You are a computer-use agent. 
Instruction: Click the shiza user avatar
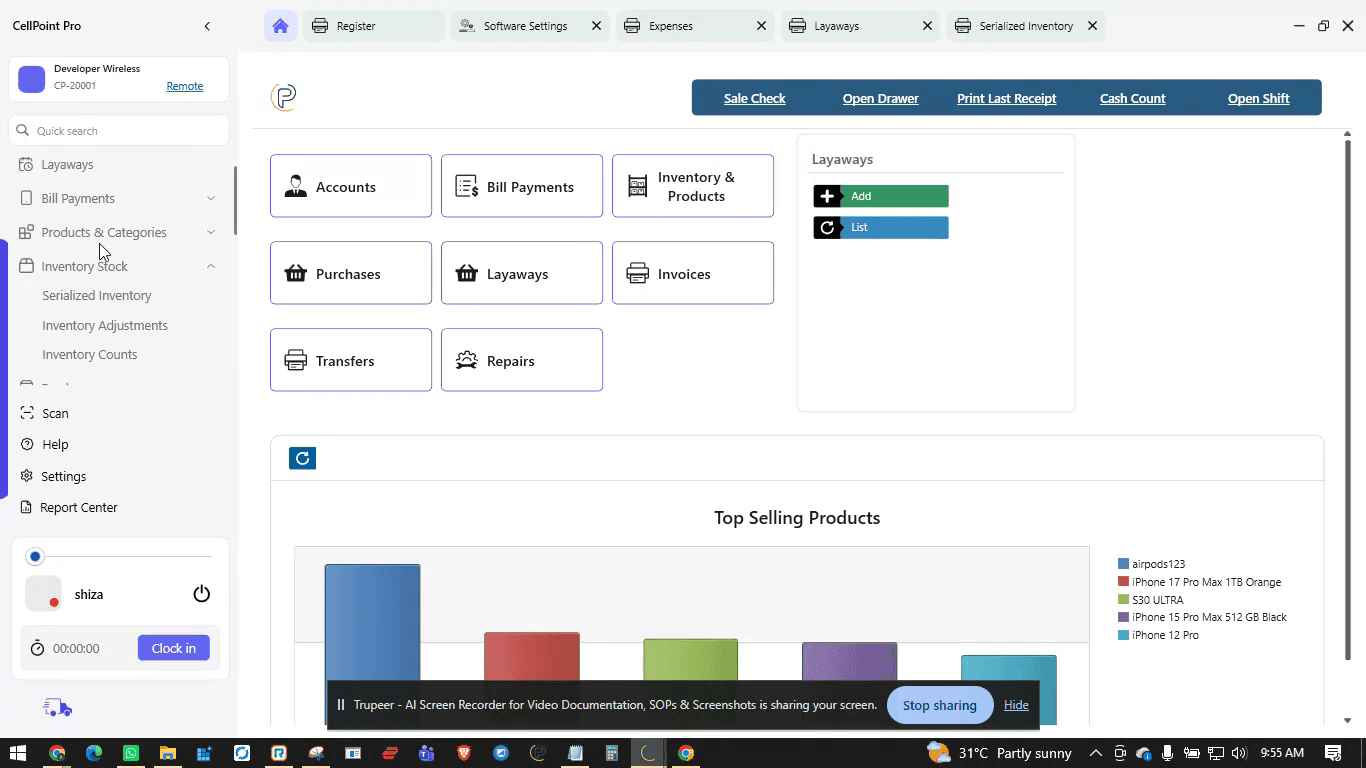pos(43,594)
